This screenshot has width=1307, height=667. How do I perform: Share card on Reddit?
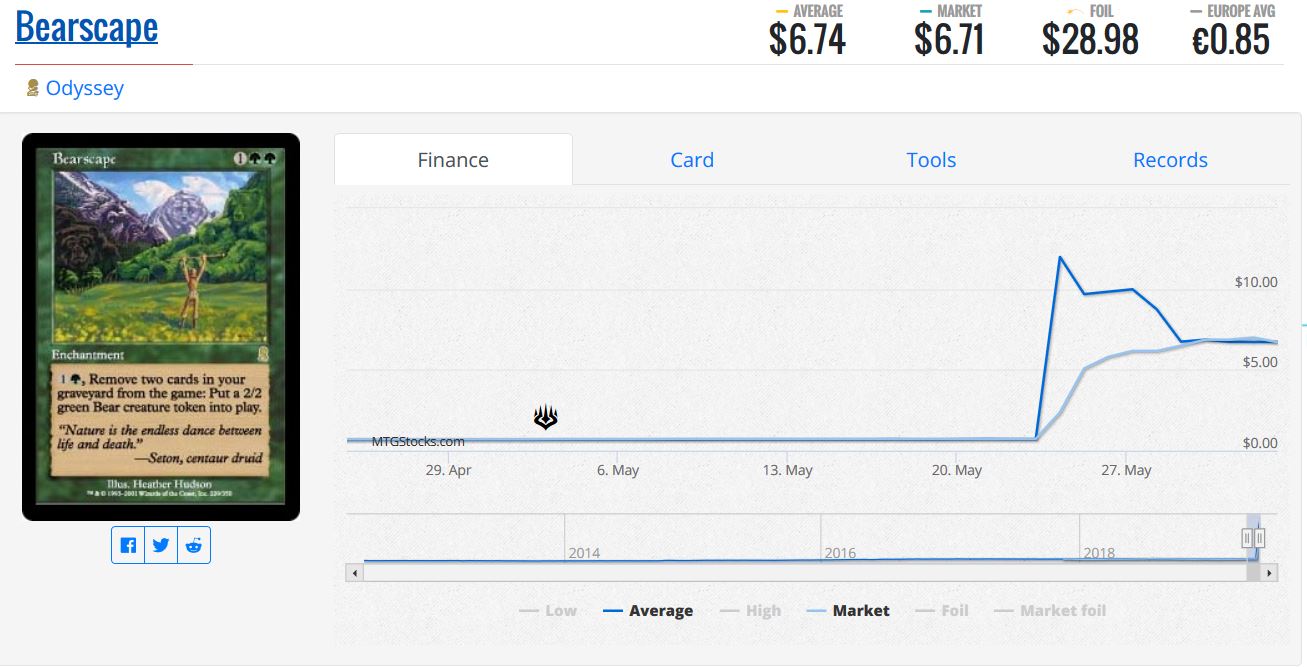click(x=194, y=545)
